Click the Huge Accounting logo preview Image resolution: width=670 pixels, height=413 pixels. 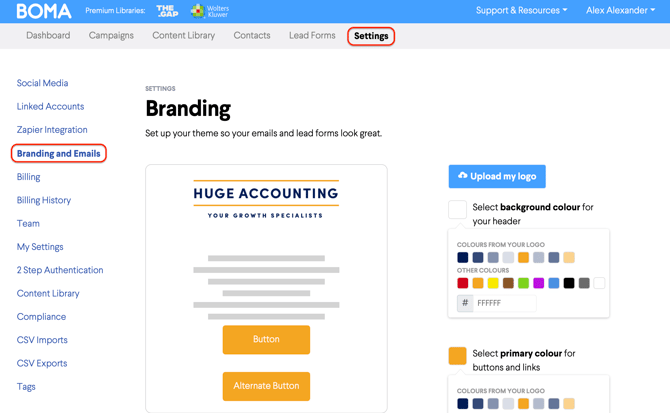266,199
